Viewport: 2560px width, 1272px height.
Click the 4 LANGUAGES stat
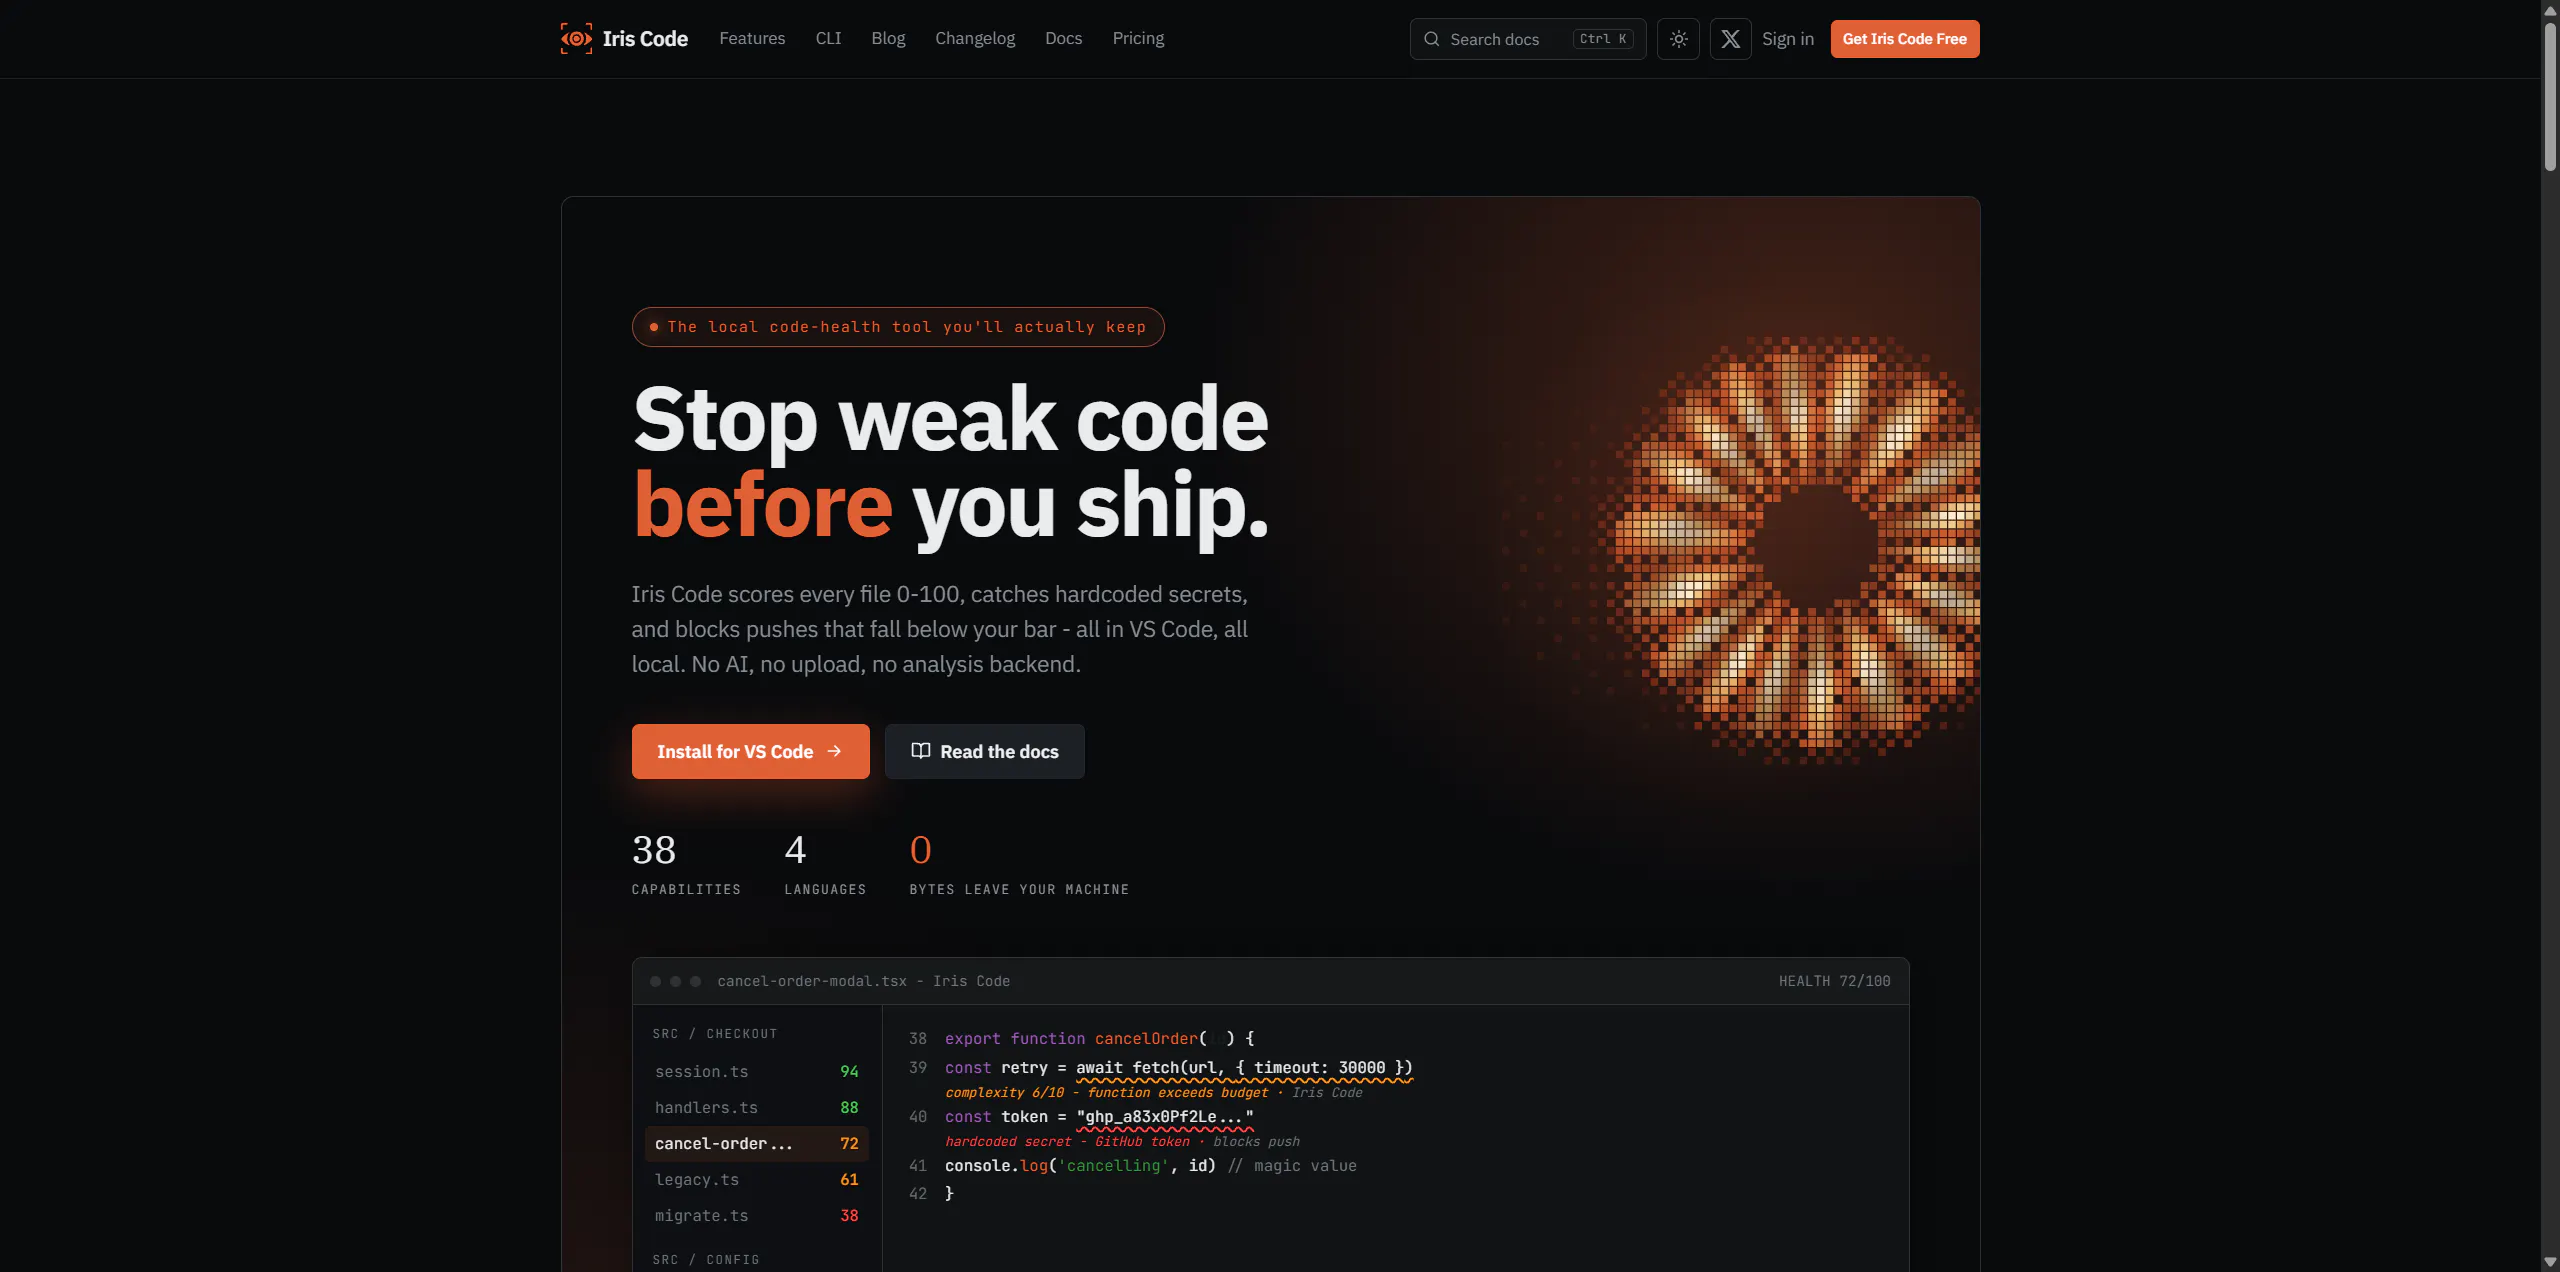click(825, 863)
